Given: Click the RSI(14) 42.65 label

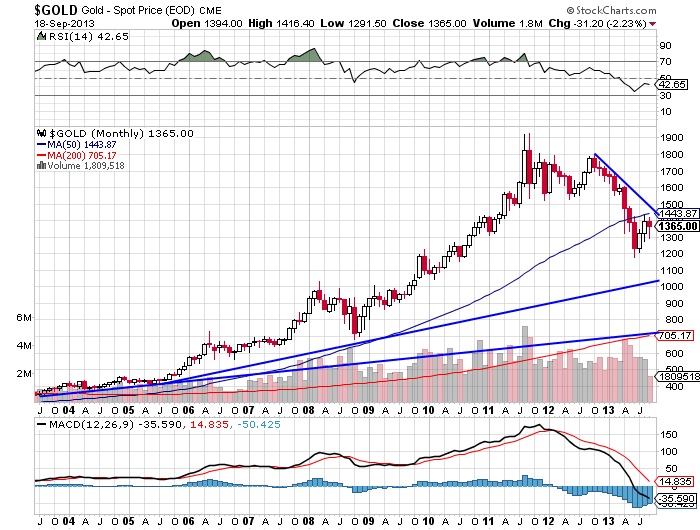Looking at the screenshot, I should click(x=89, y=37).
